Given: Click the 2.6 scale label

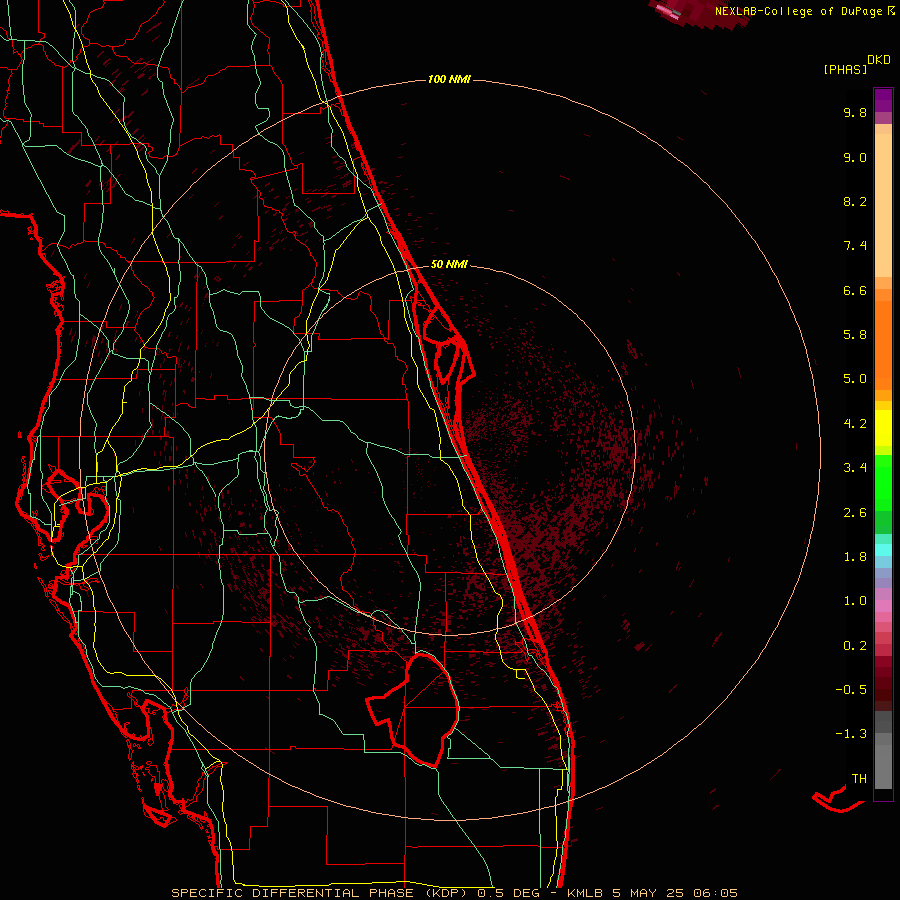Looking at the screenshot, I should click(855, 513).
